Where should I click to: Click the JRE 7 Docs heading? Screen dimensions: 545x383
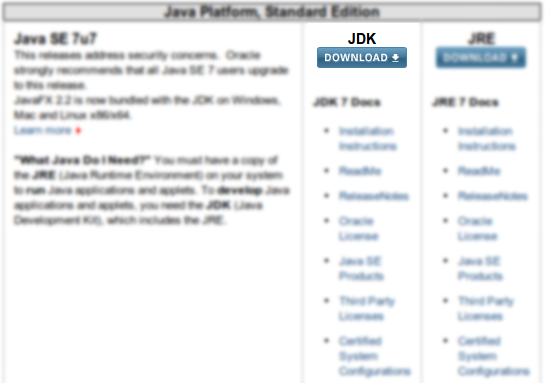point(465,102)
